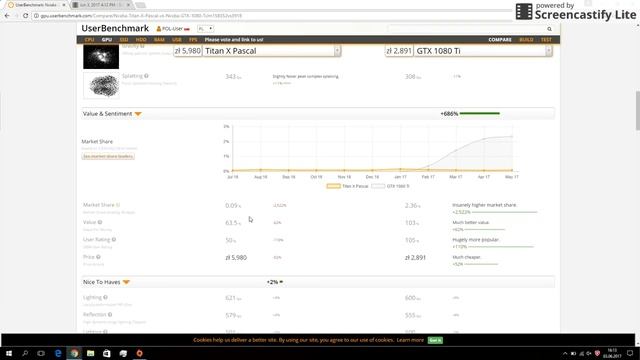
Task: Open File Explorer from the taskbar
Action: pyautogui.click(x=91, y=353)
